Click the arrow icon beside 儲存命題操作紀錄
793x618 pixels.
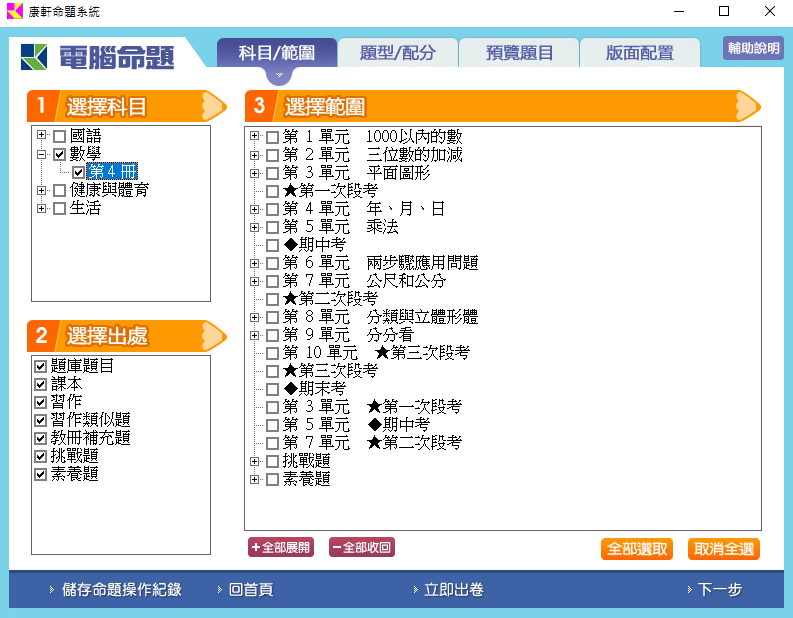point(51,590)
